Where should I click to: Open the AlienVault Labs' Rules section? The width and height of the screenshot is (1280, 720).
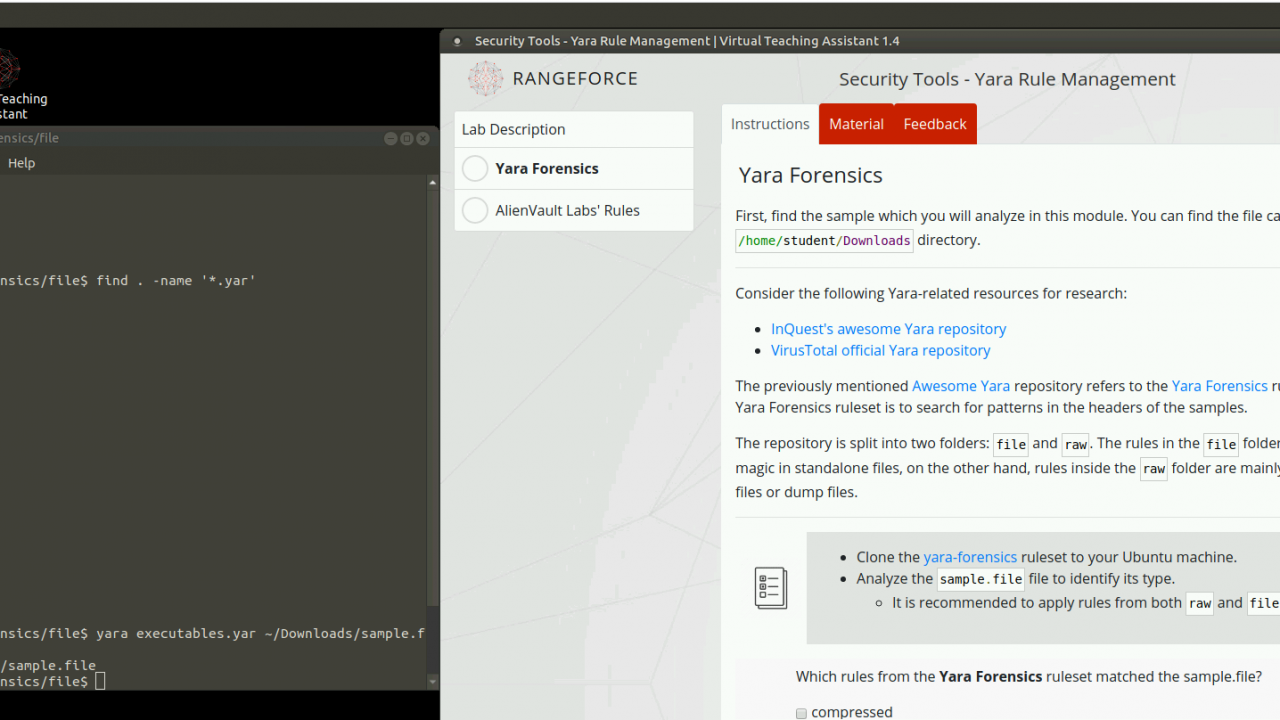[x=574, y=211]
